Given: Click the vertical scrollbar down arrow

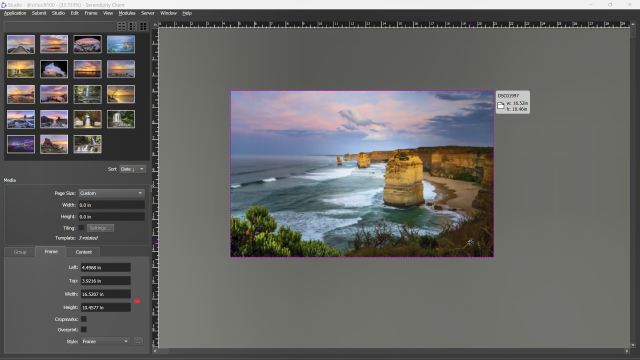Looking at the screenshot, I should coord(633,345).
